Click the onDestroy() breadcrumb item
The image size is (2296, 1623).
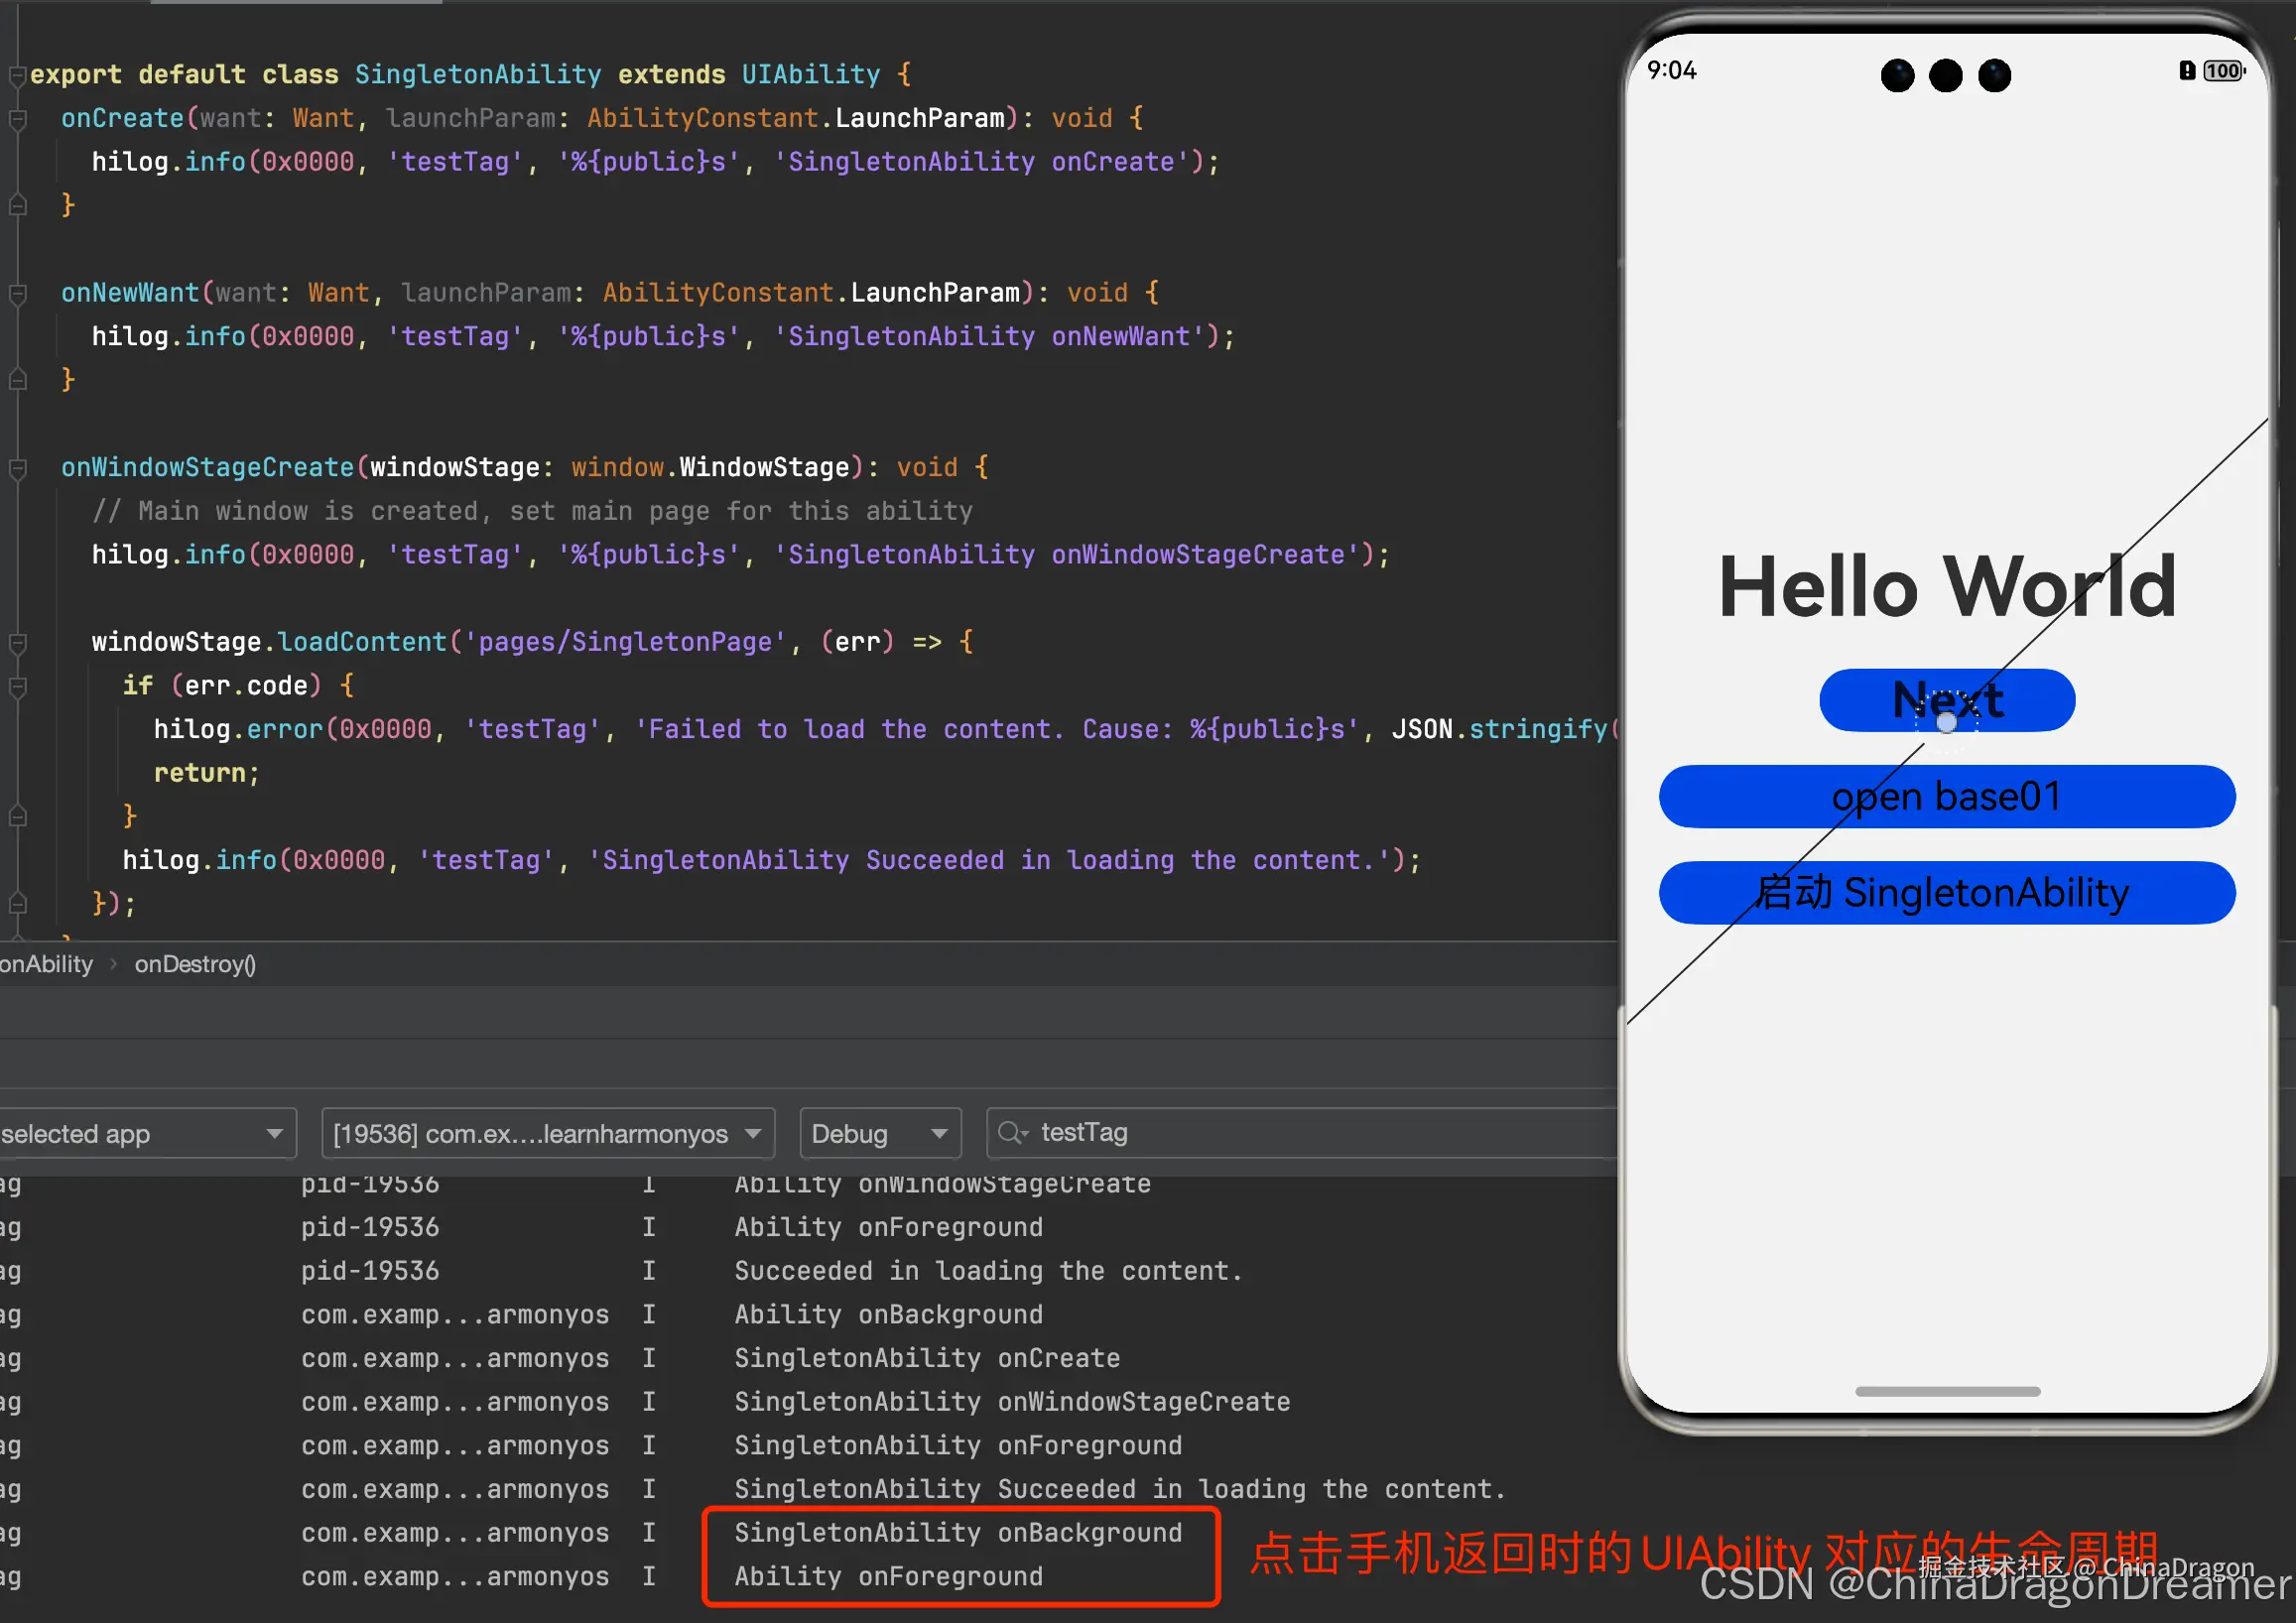(195, 964)
